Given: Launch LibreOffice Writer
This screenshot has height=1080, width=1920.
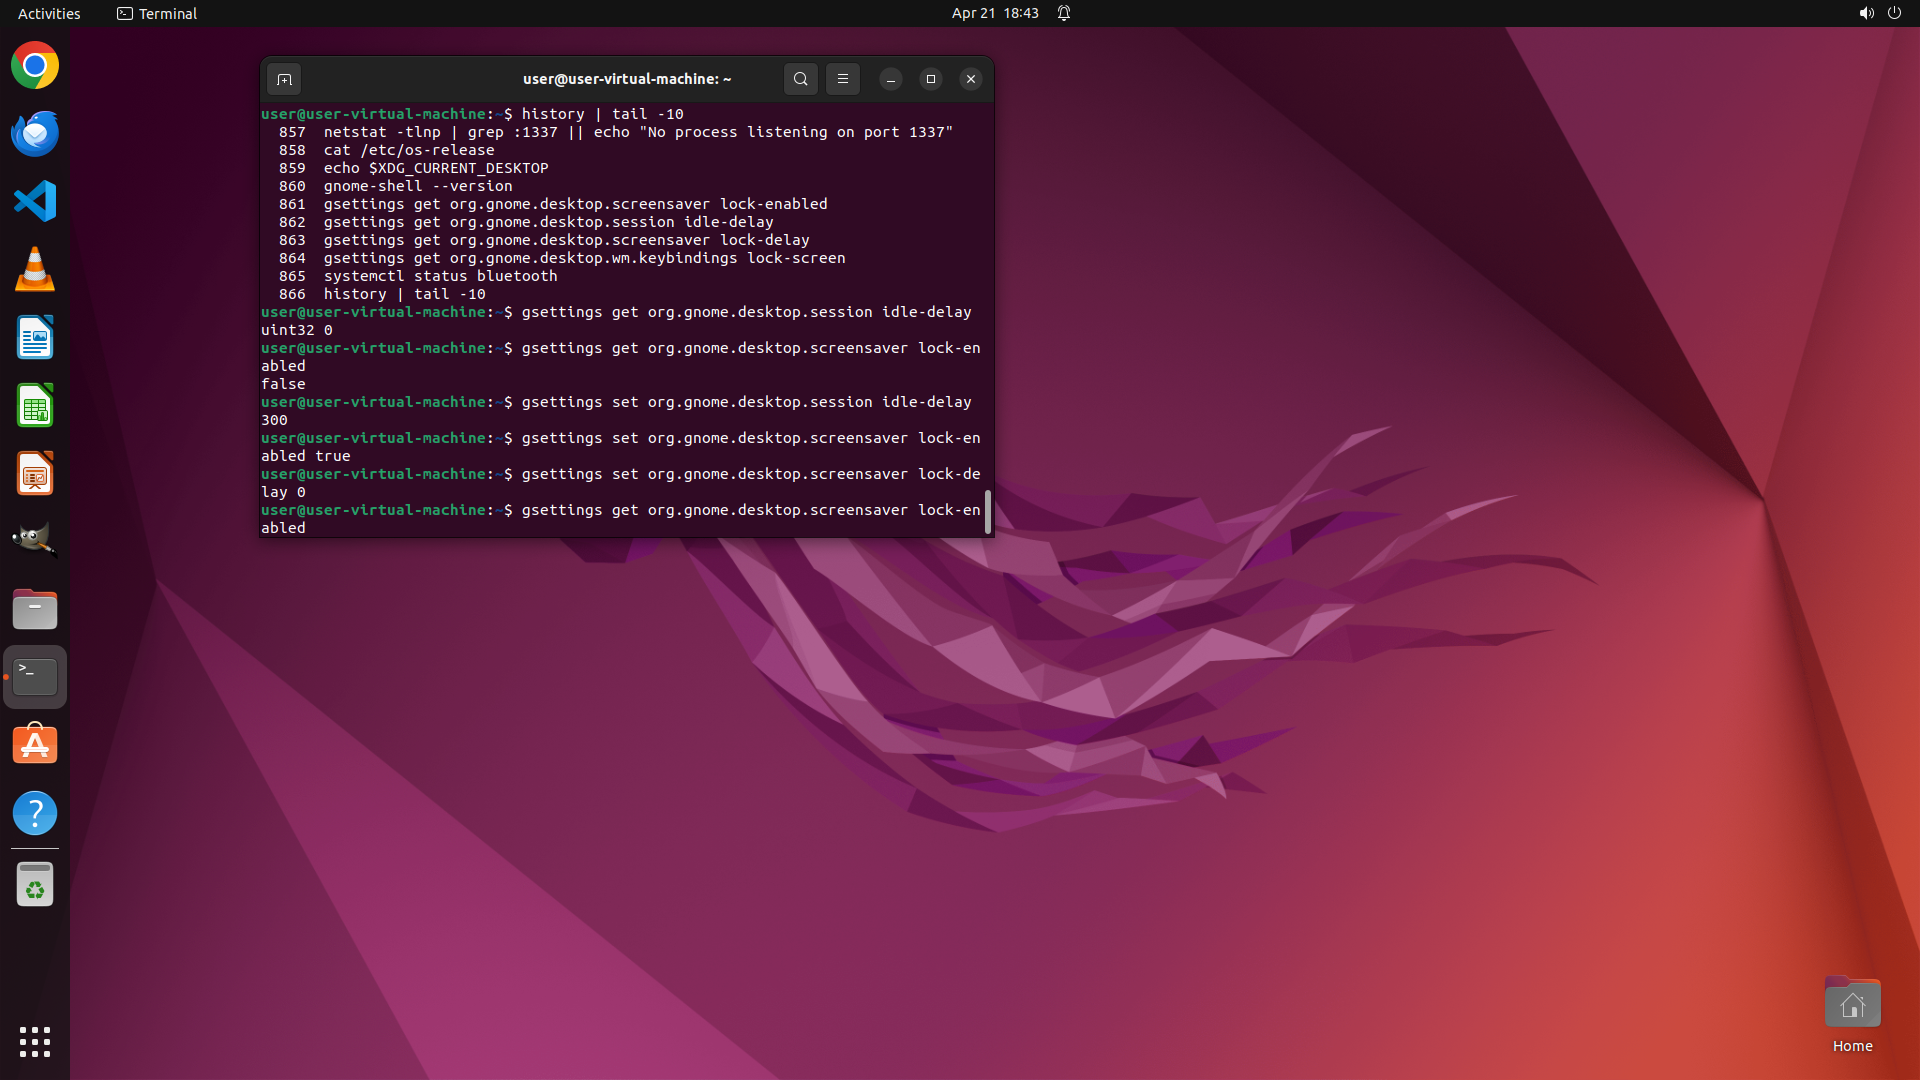Looking at the screenshot, I should coord(35,337).
